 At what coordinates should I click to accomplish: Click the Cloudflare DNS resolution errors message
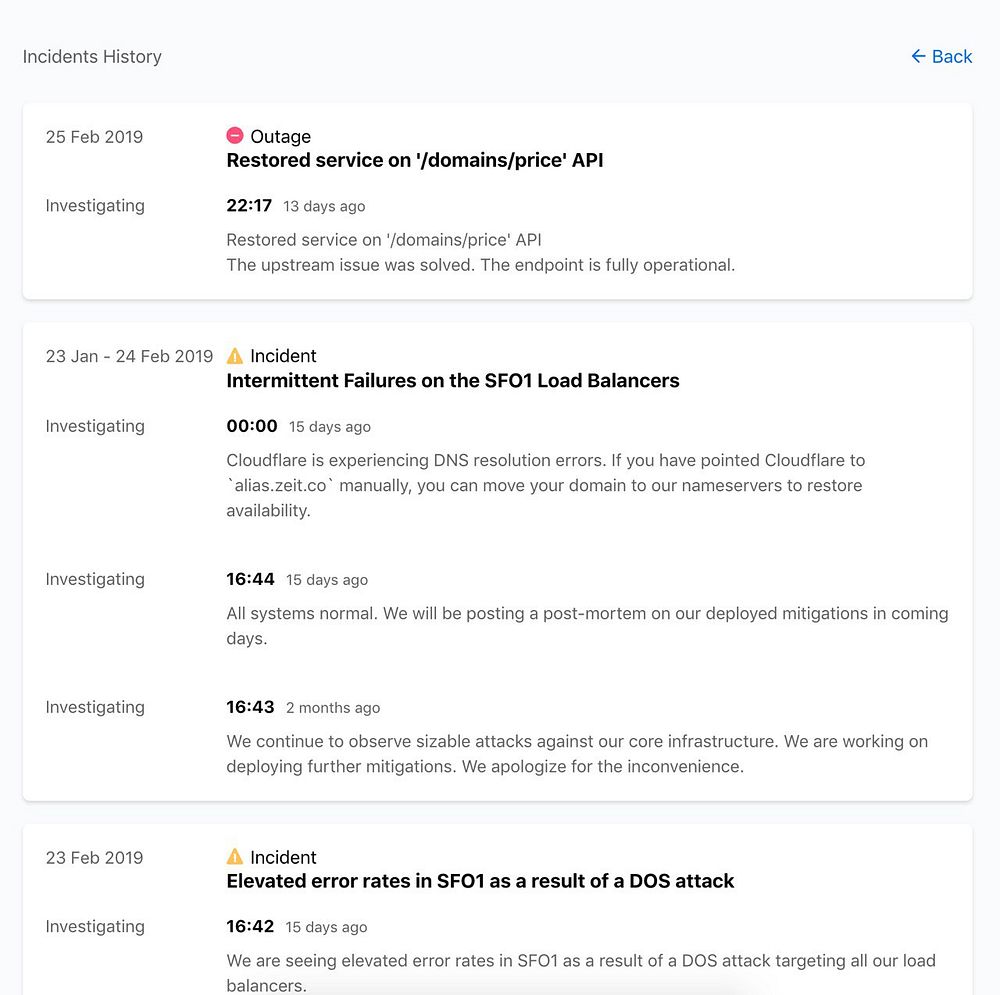(x=545, y=485)
